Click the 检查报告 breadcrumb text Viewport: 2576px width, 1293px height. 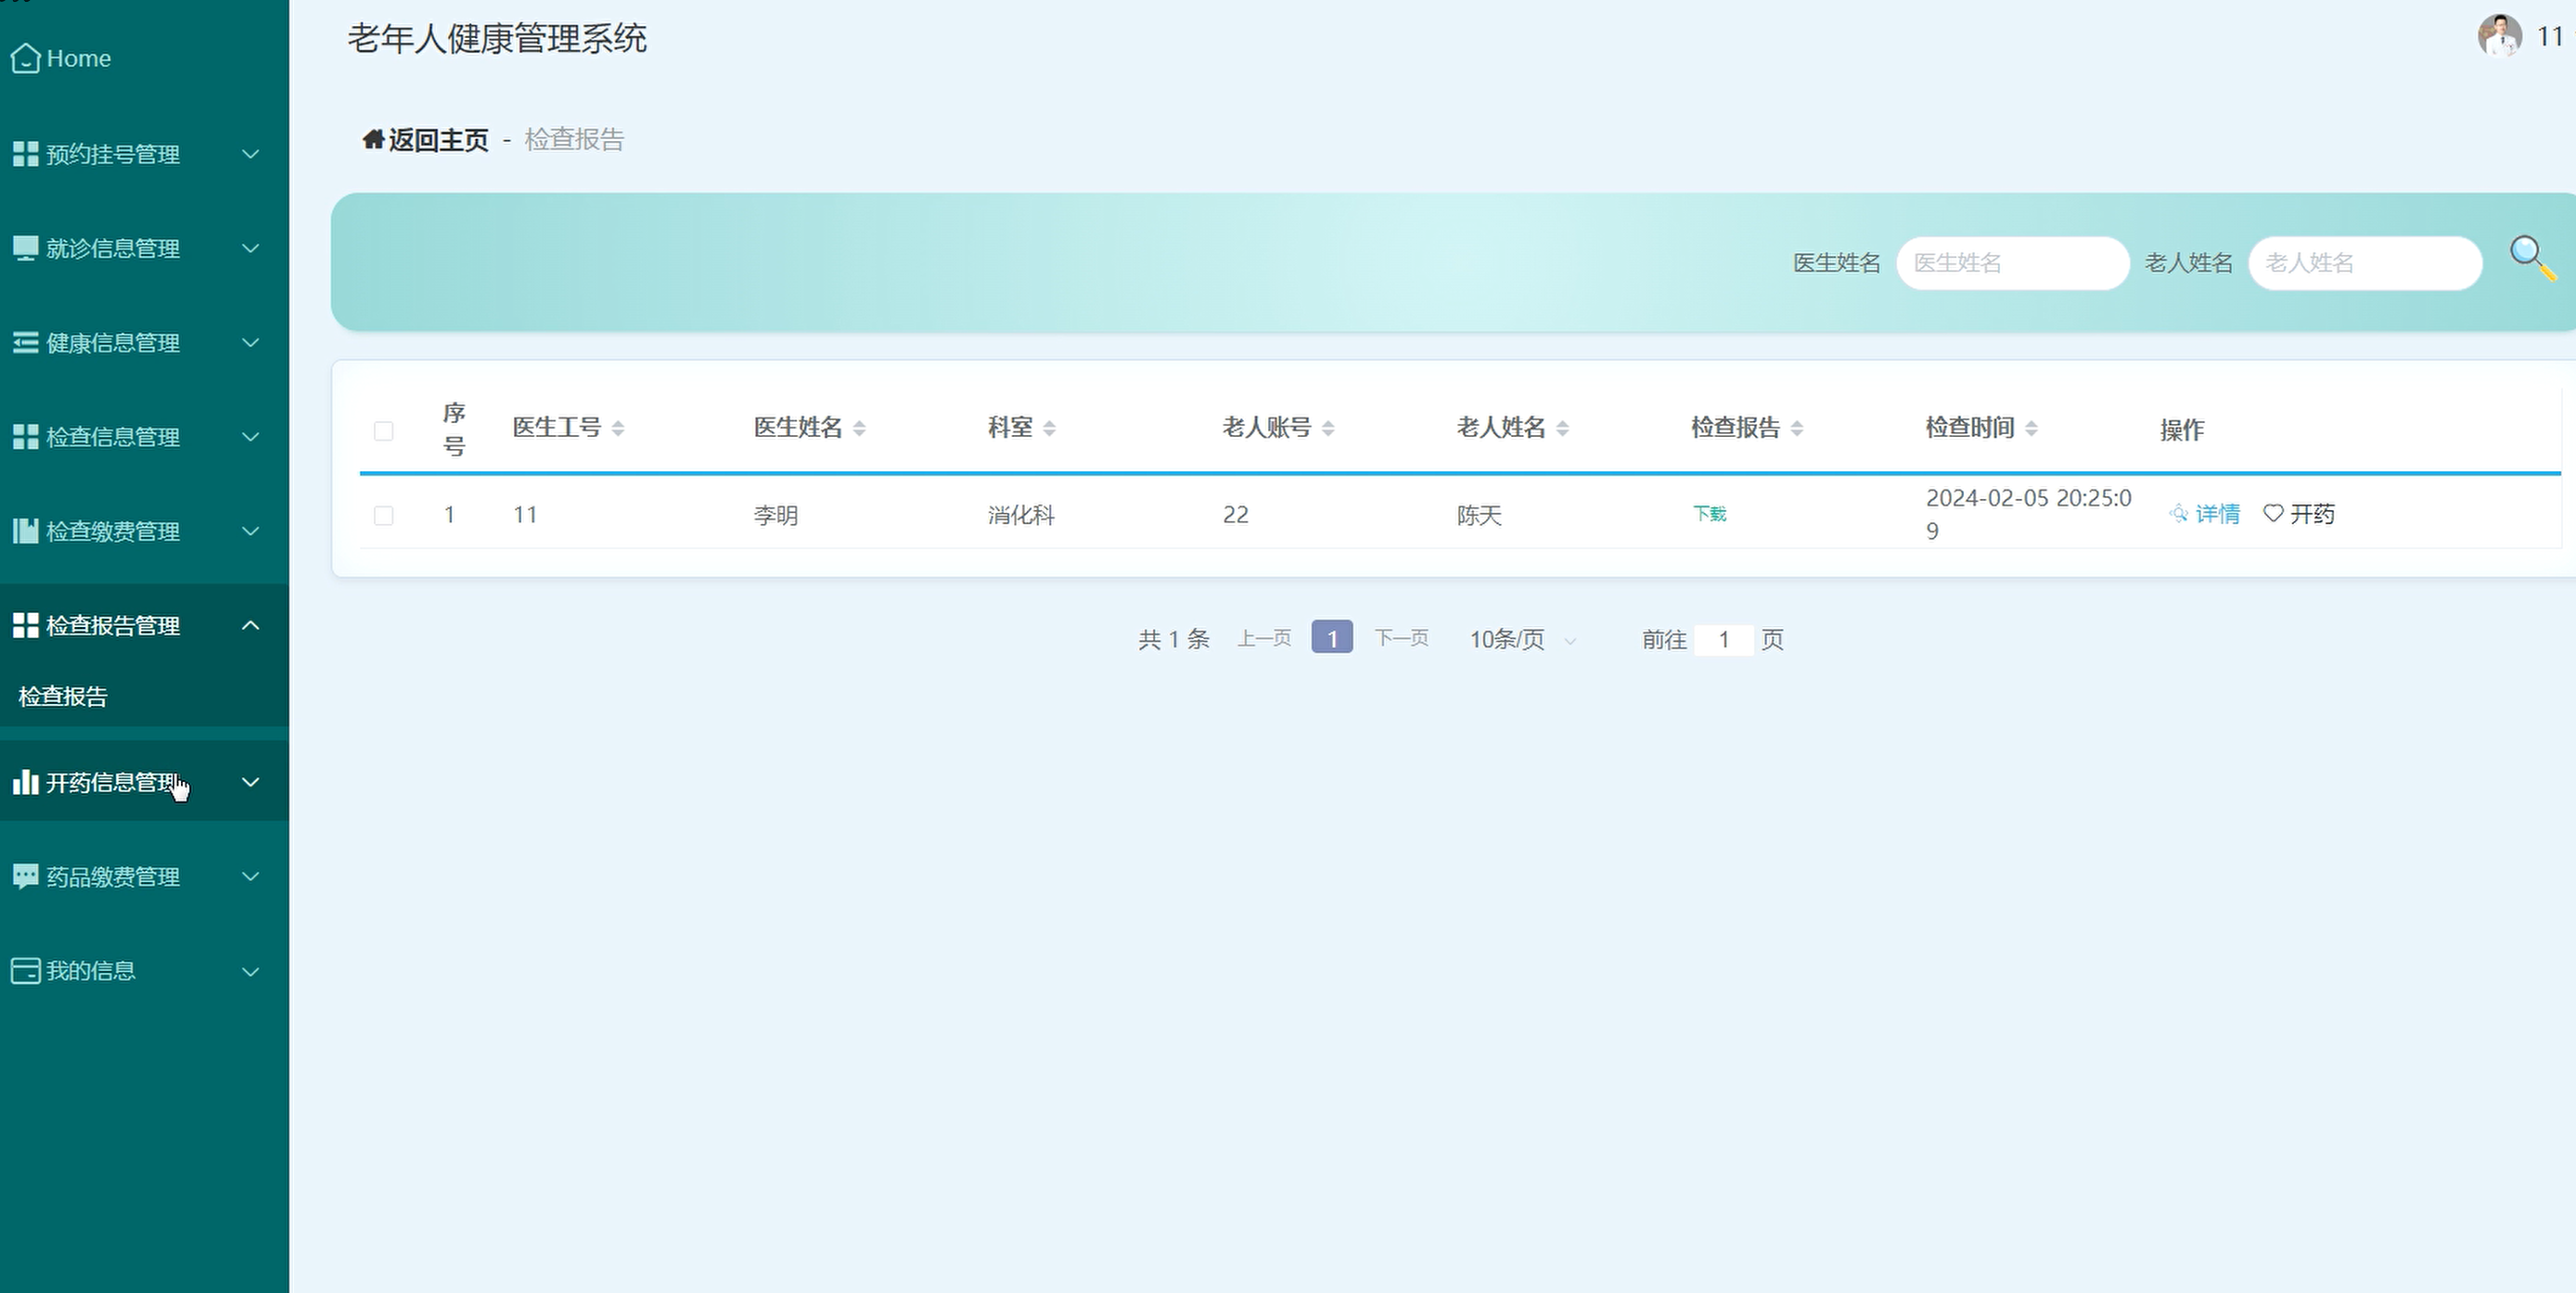pos(574,140)
